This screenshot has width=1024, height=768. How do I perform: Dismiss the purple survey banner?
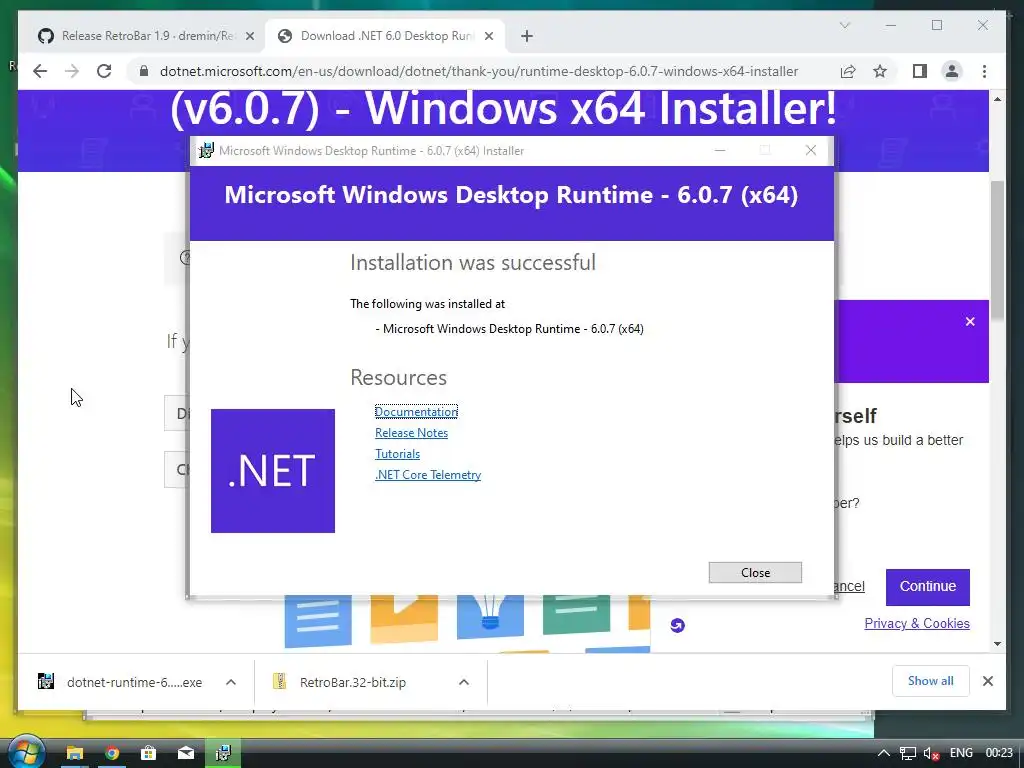coord(970,321)
